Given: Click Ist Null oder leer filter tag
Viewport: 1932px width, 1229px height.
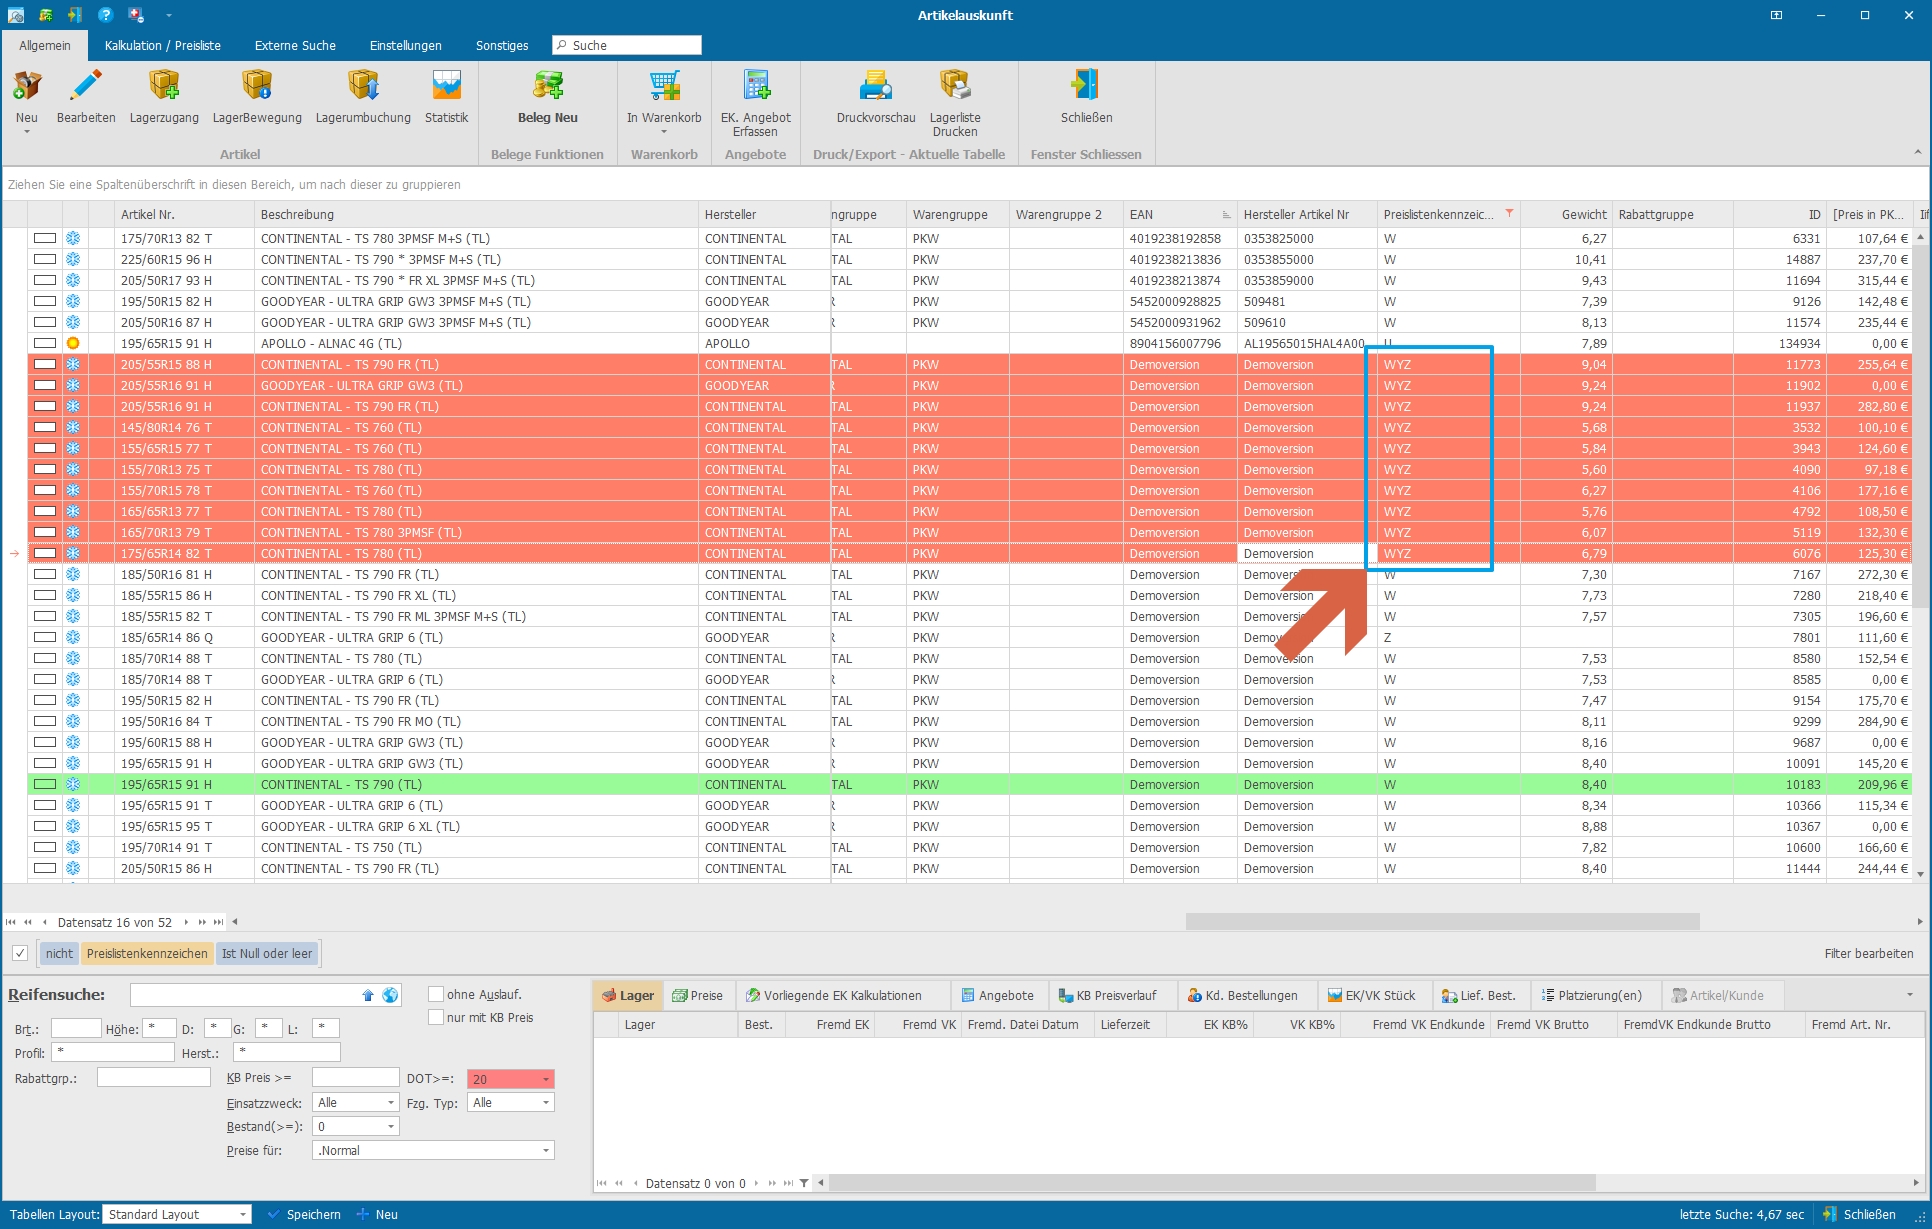Looking at the screenshot, I should pos(267,953).
